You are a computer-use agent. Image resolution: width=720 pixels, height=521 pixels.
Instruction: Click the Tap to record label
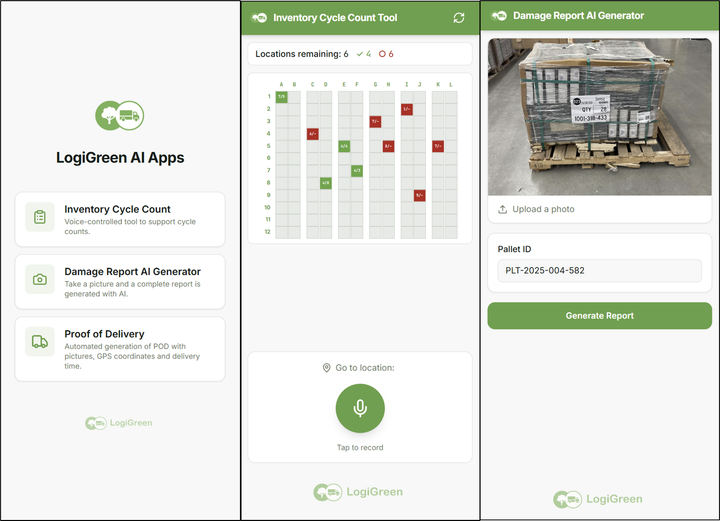pyautogui.click(x=360, y=448)
